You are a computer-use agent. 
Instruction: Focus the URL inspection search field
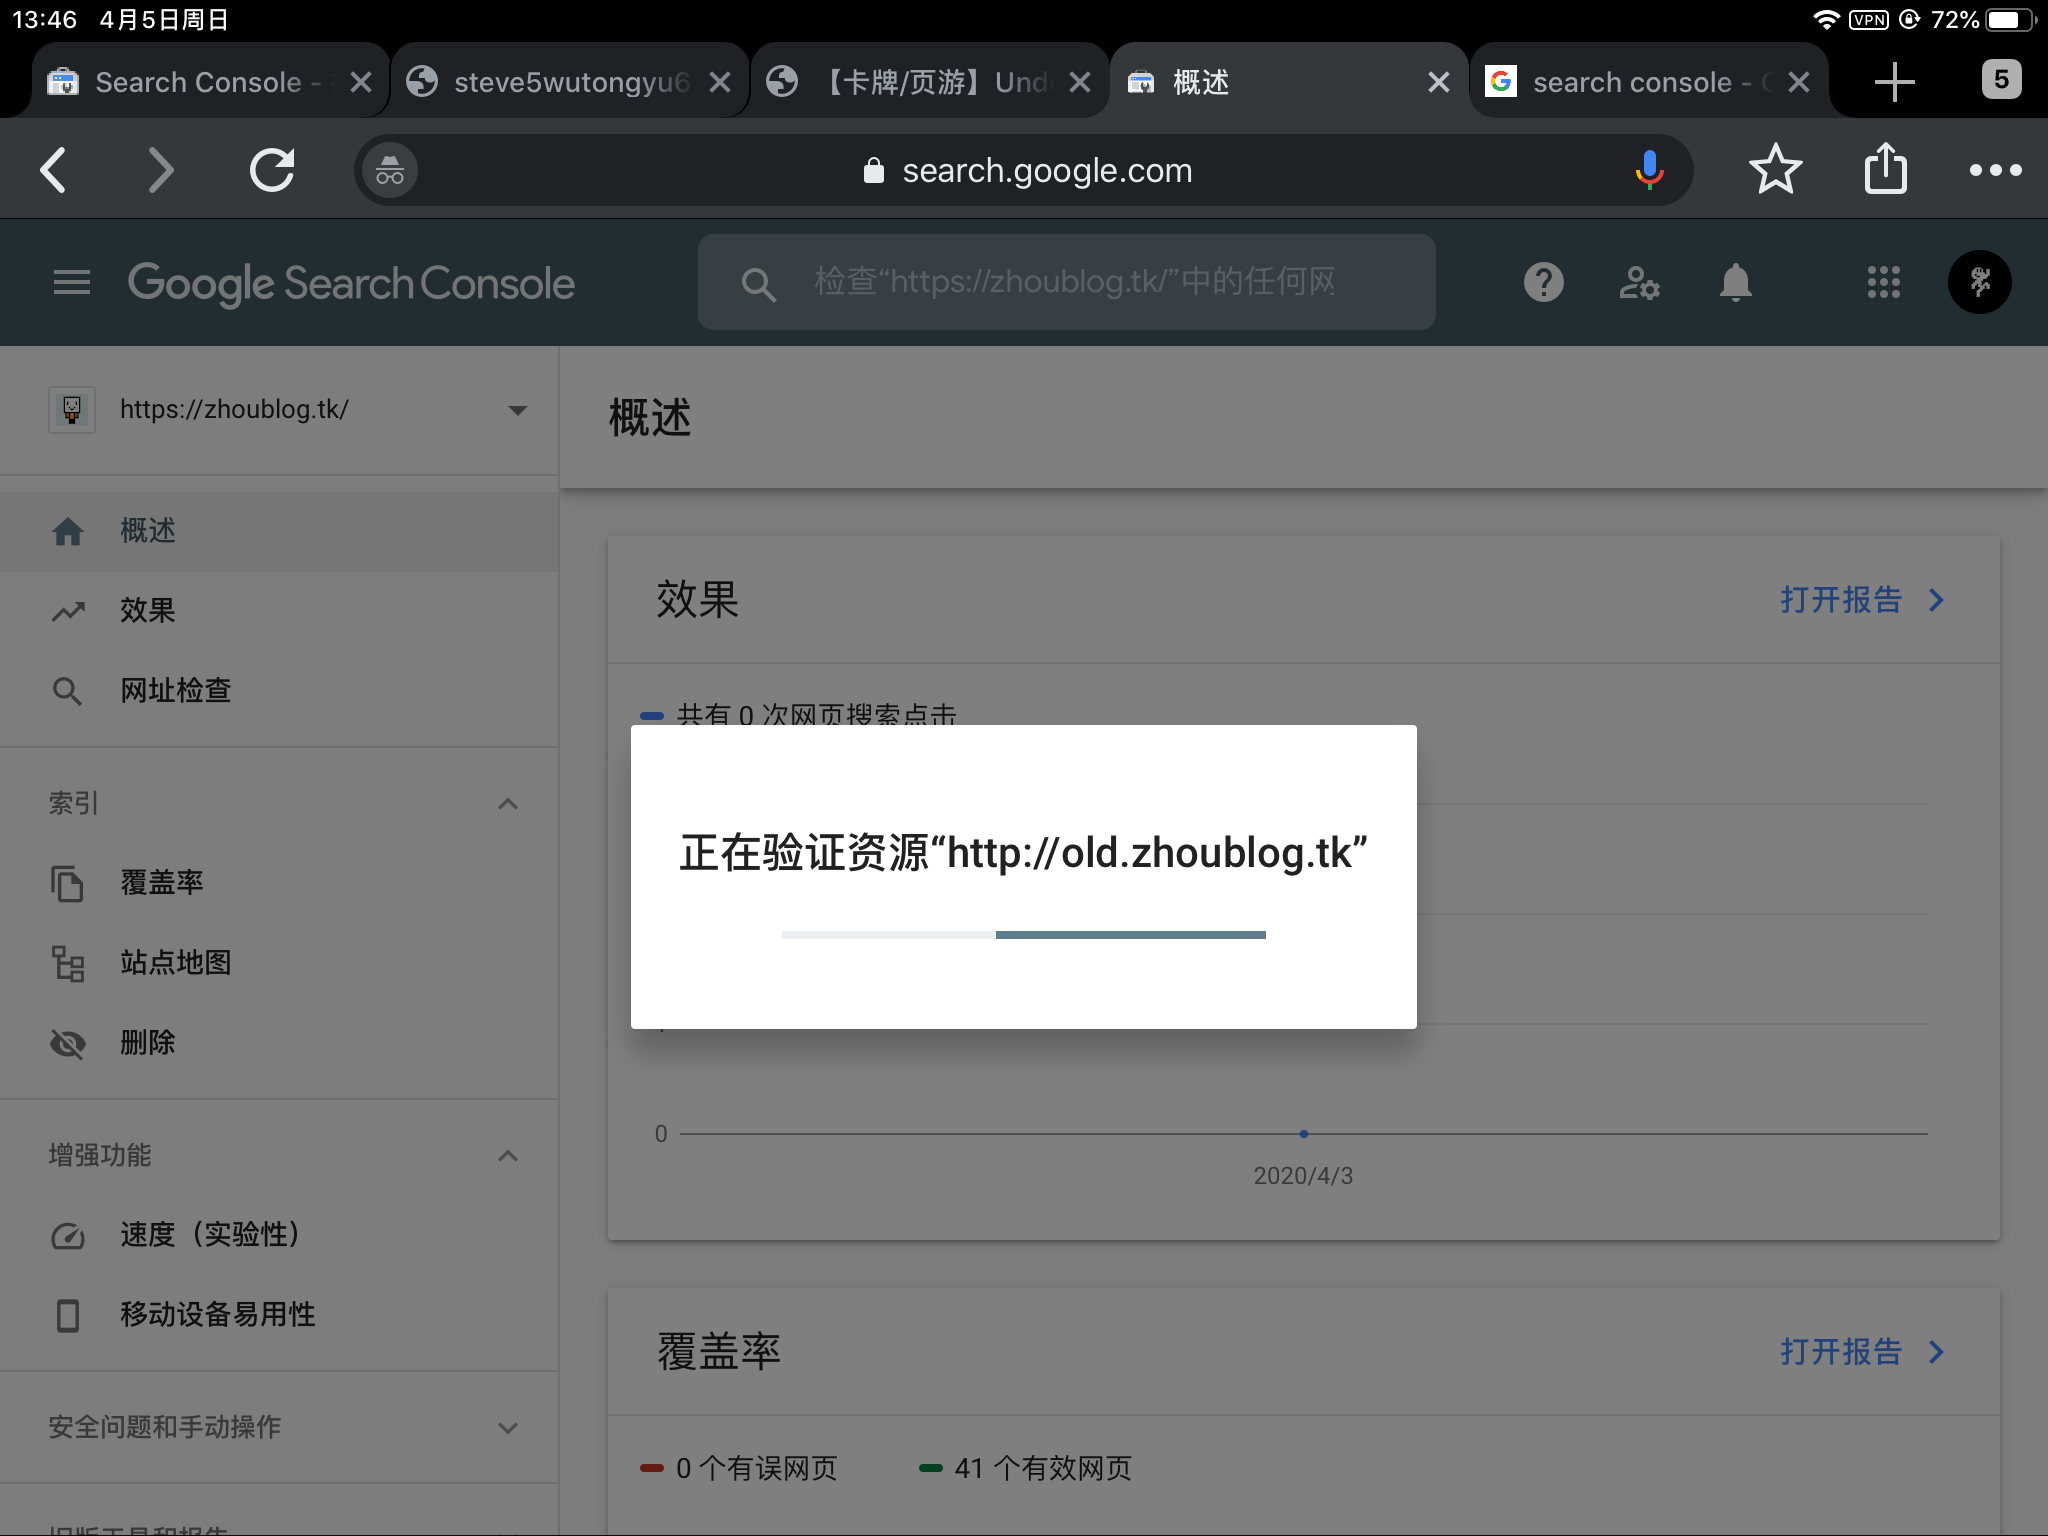[1075, 283]
